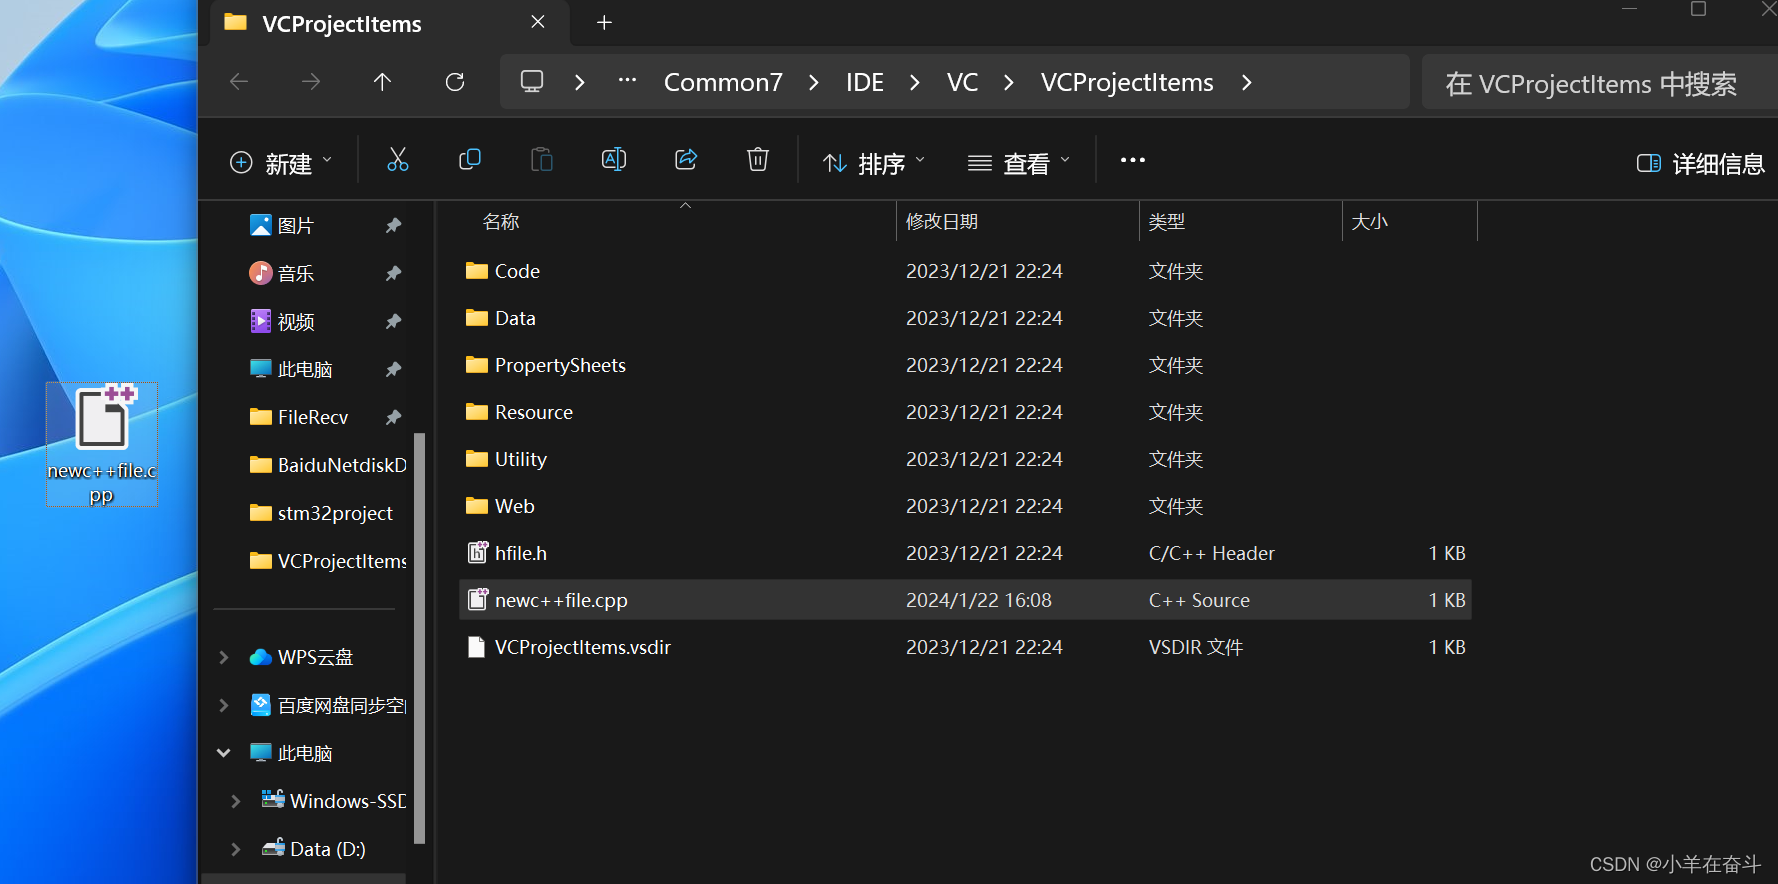Show hidden breadcrumb path via ellipsis
Viewport: 1778px width, 884px height.
click(x=627, y=82)
